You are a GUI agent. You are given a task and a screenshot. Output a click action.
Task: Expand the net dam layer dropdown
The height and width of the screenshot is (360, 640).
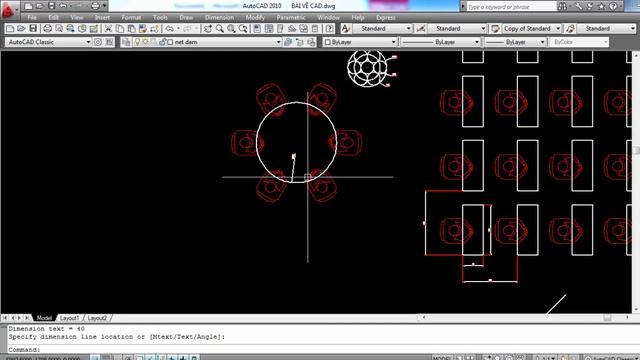point(278,42)
